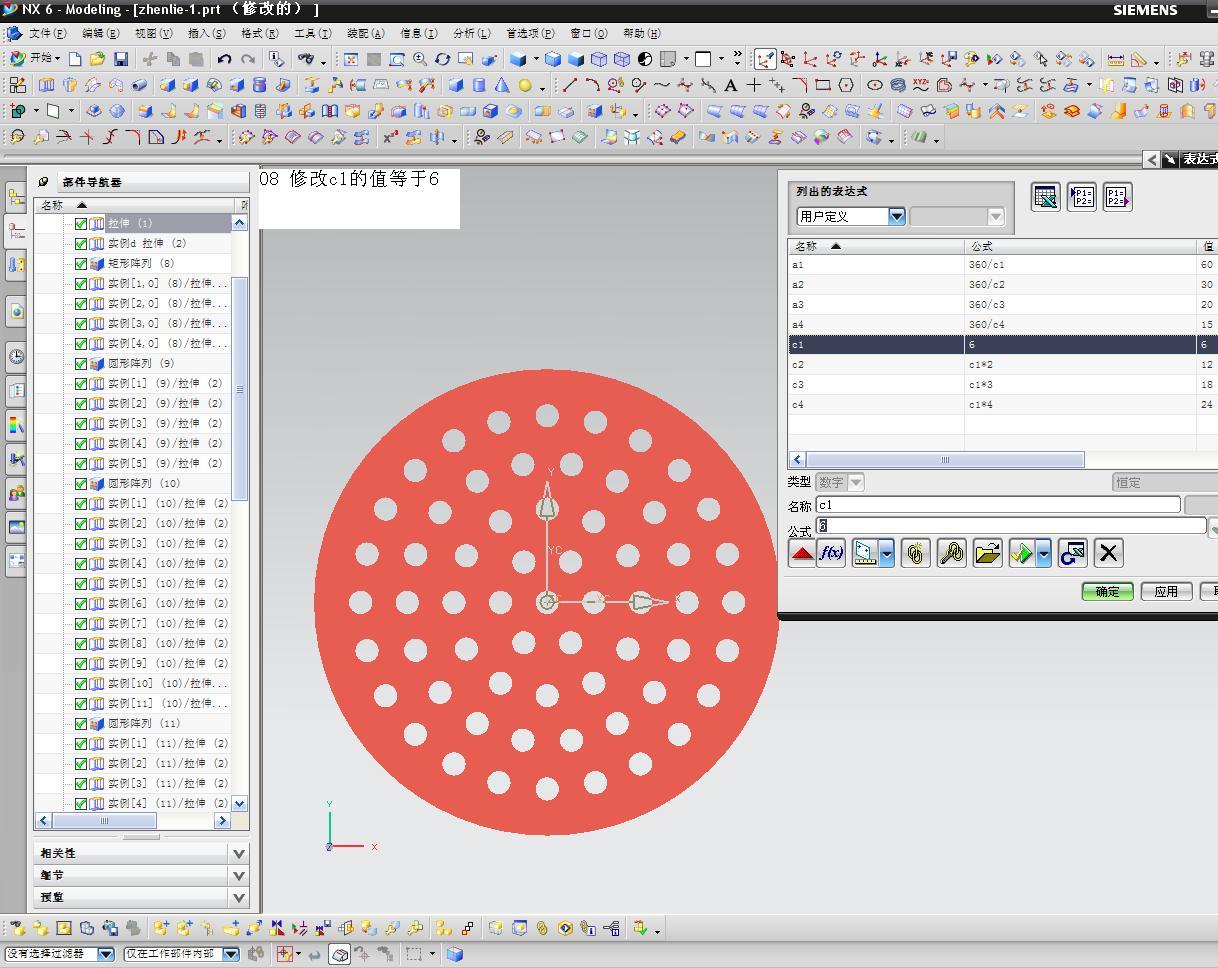Screen dimensions: 1218x968
Task: Click the 名称 name input field
Action: tap(998, 505)
